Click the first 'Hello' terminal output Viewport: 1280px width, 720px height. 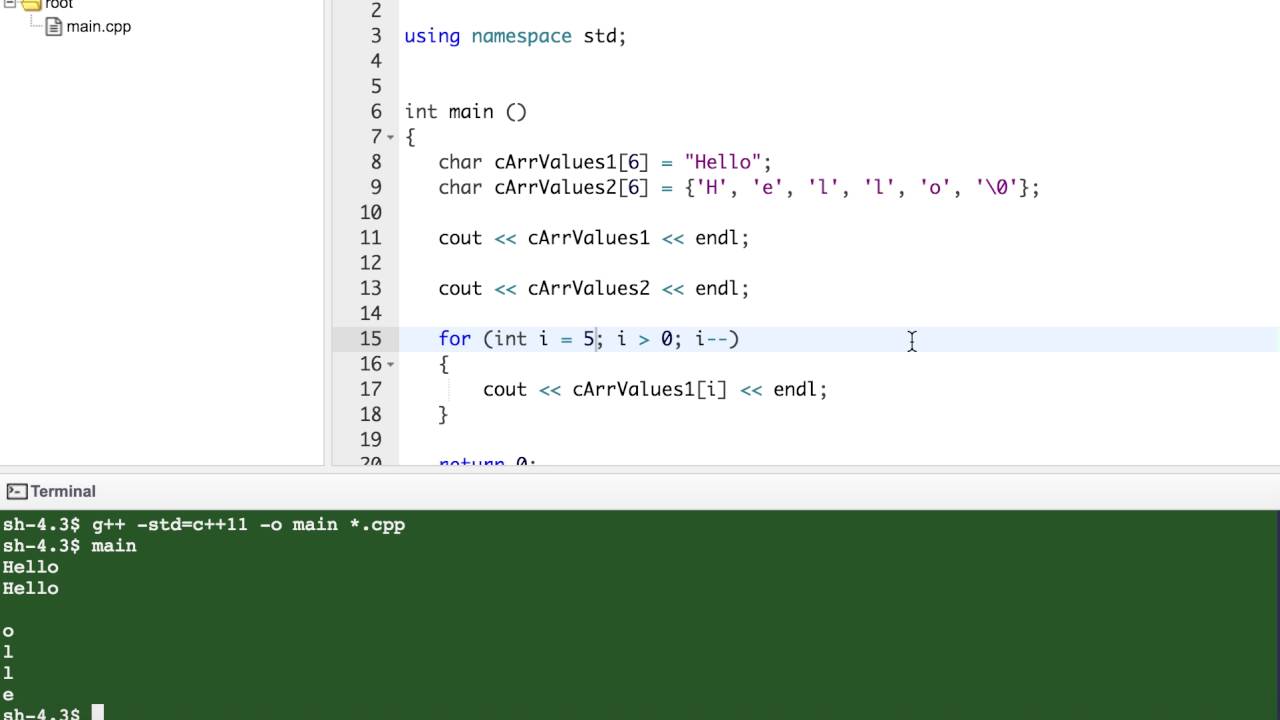[30, 567]
